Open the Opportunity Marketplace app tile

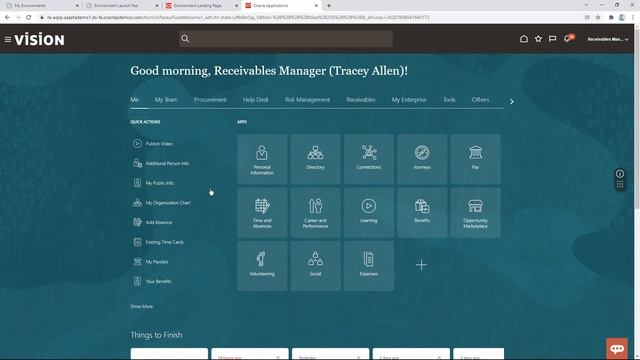476,213
